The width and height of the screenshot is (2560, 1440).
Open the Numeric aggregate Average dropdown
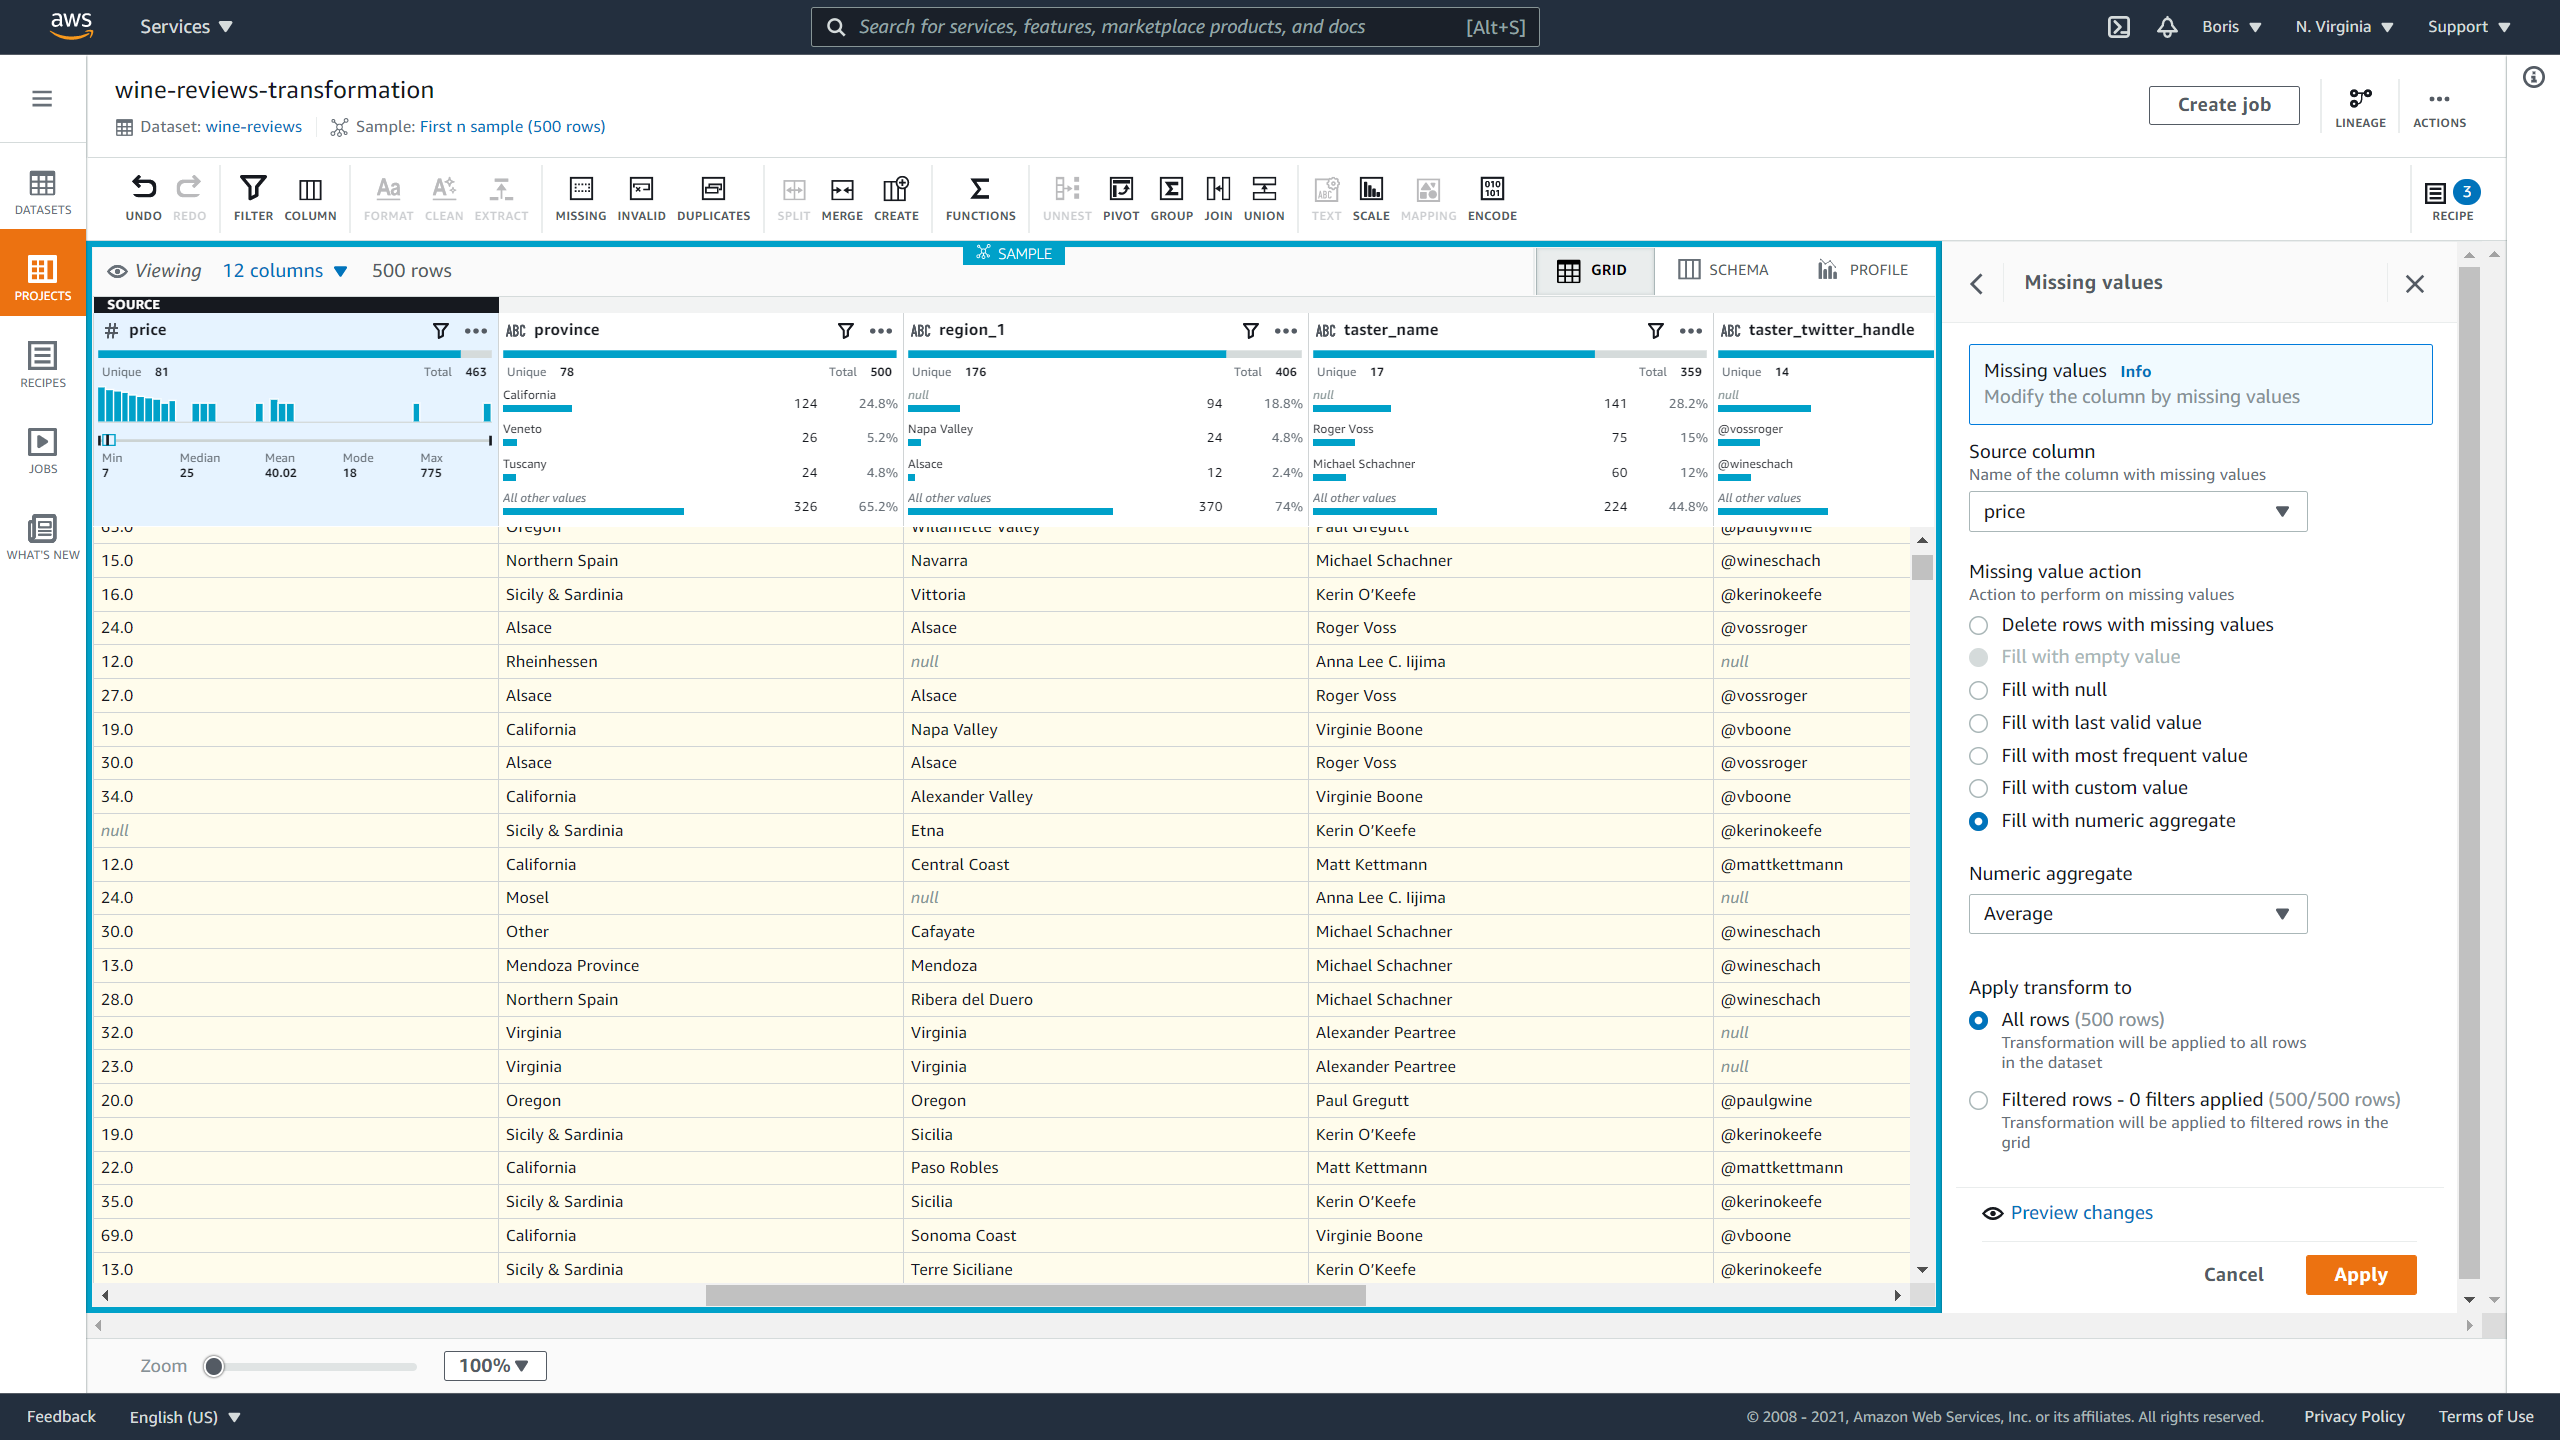(x=2135, y=913)
